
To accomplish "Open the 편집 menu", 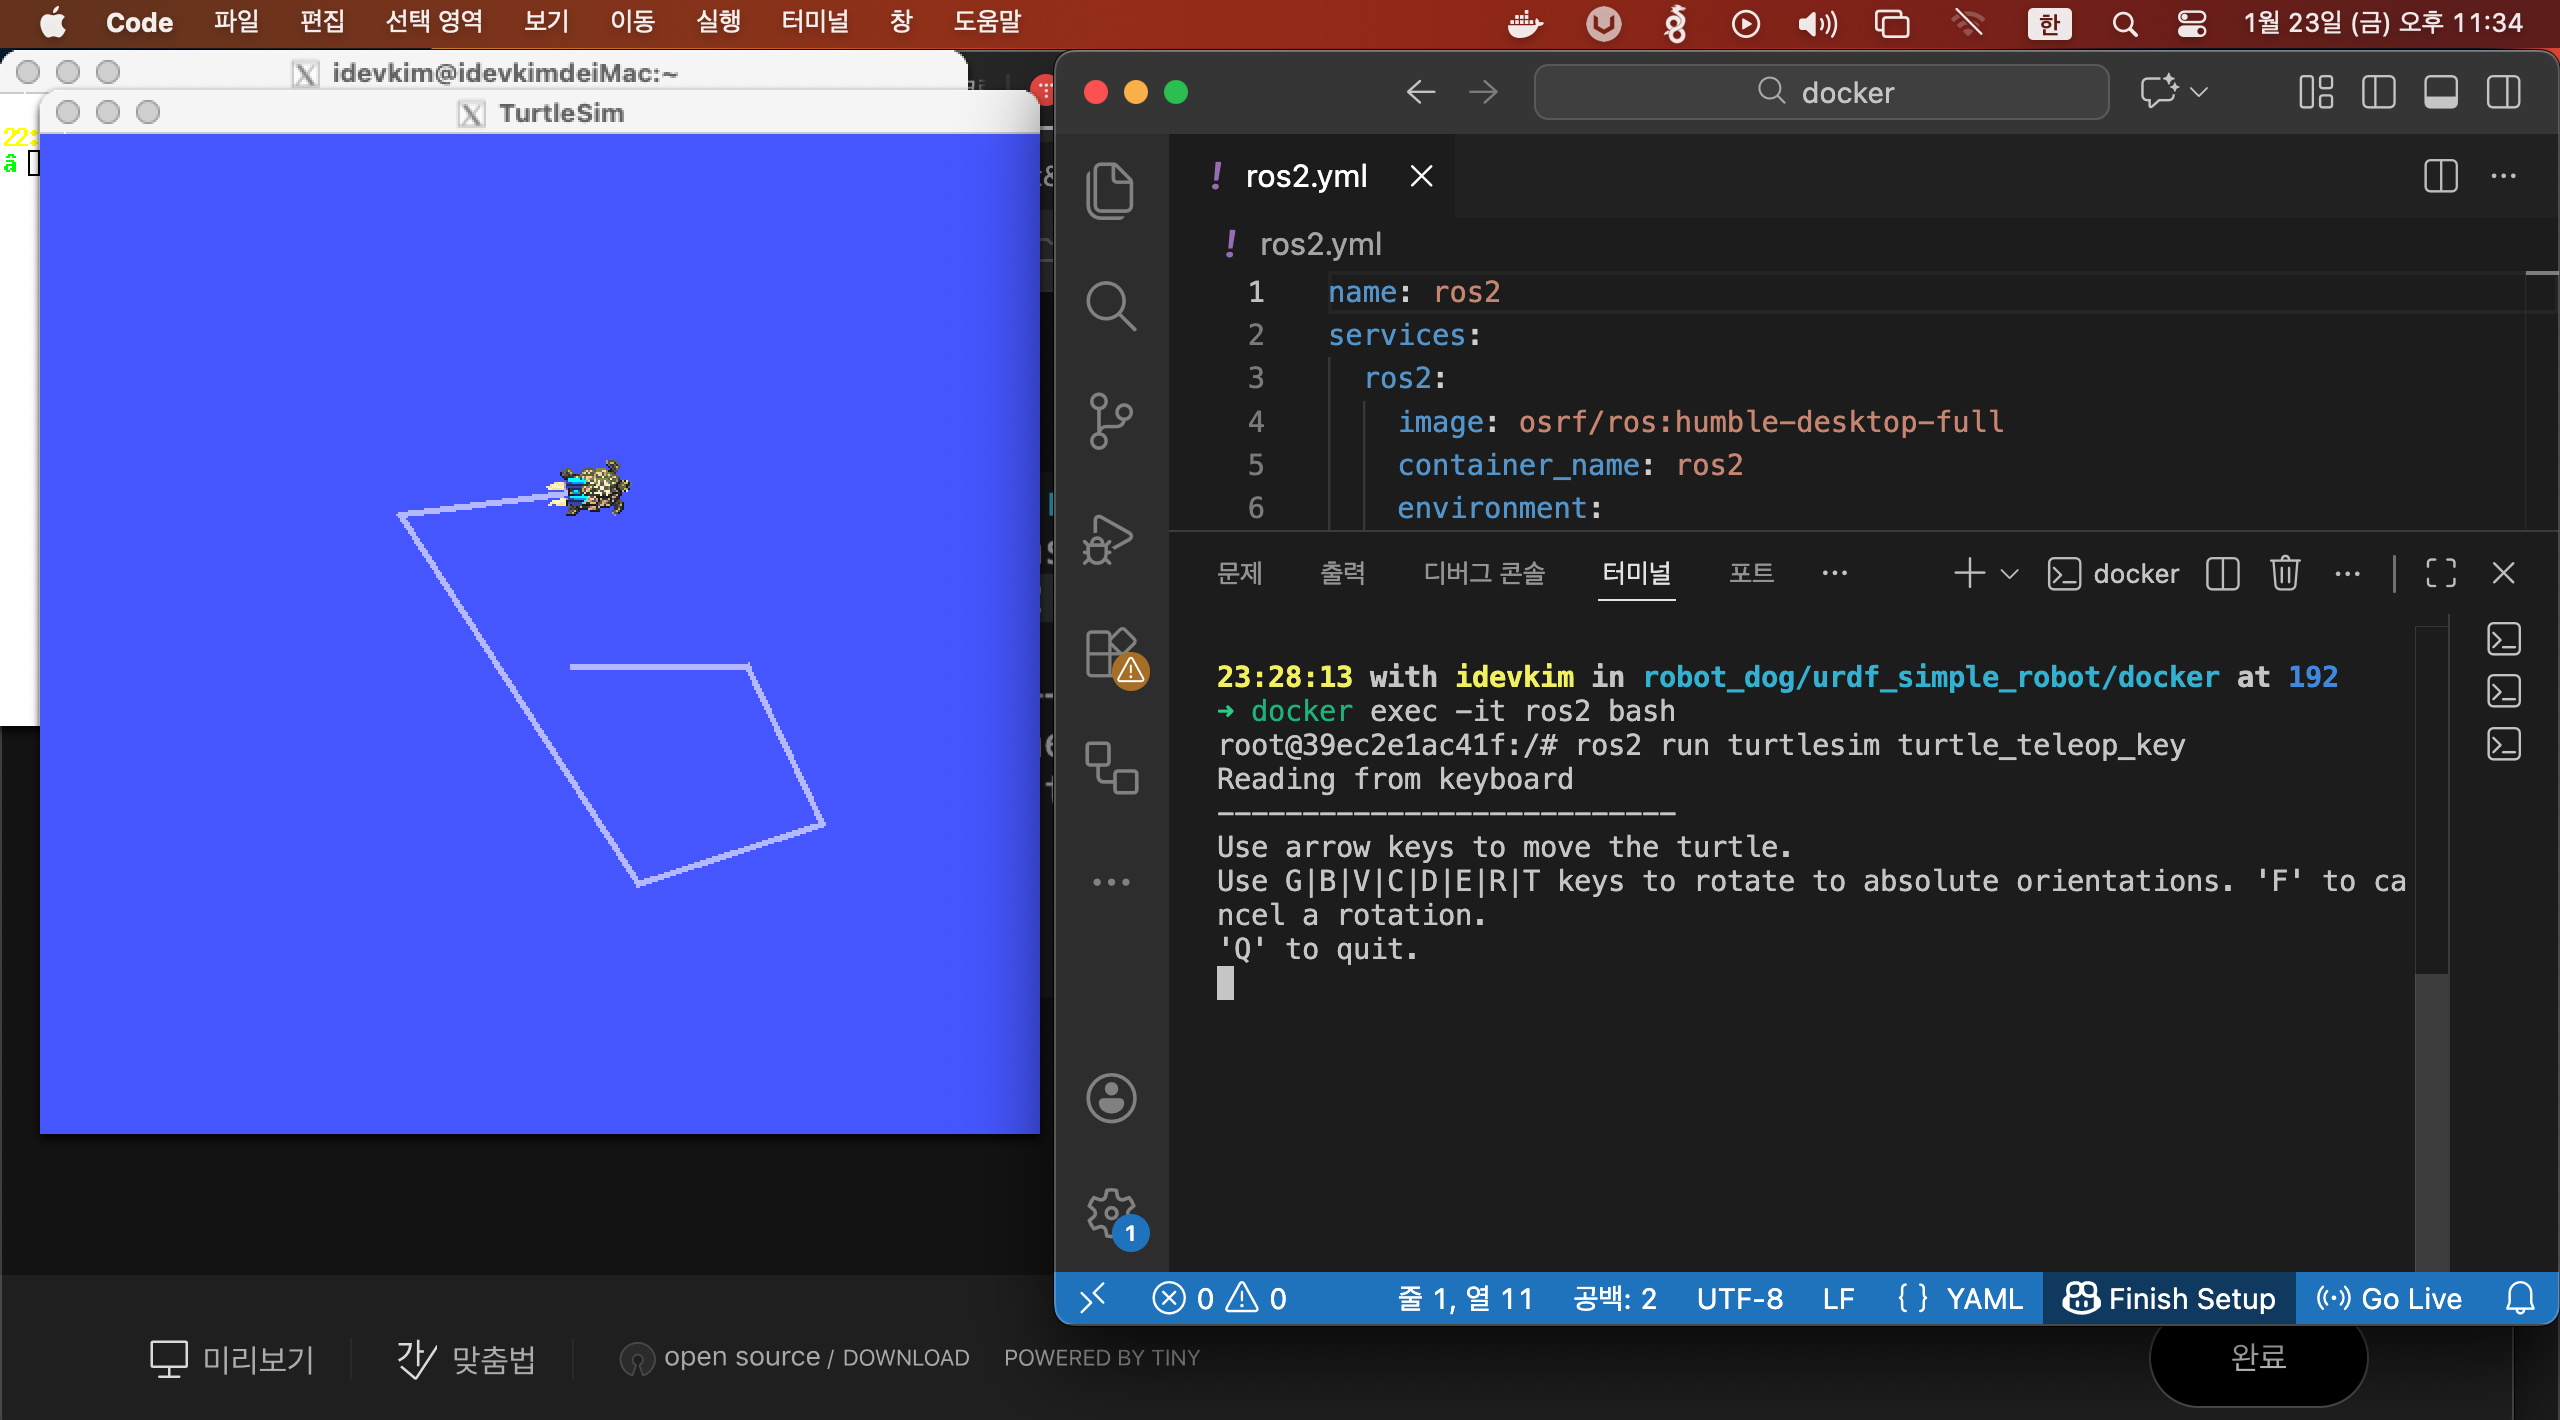I will [322, 22].
